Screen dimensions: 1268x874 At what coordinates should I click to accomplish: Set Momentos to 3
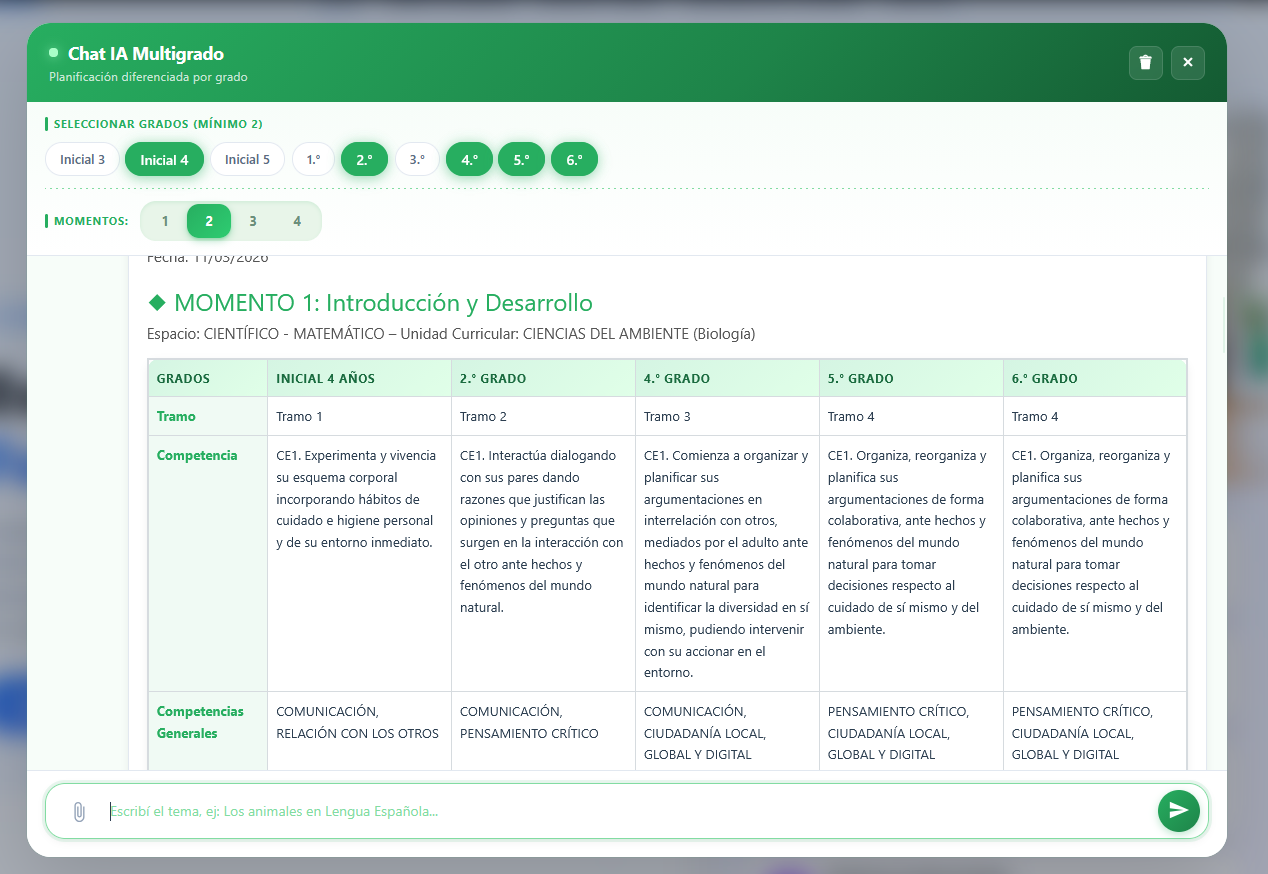pos(253,221)
